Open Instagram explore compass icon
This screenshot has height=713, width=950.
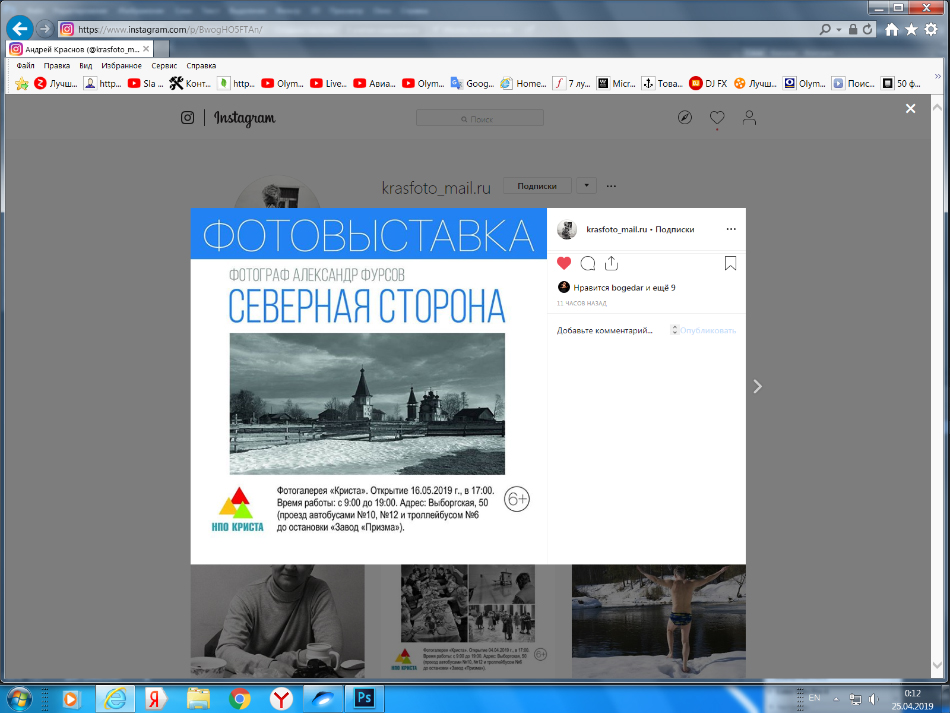(685, 118)
